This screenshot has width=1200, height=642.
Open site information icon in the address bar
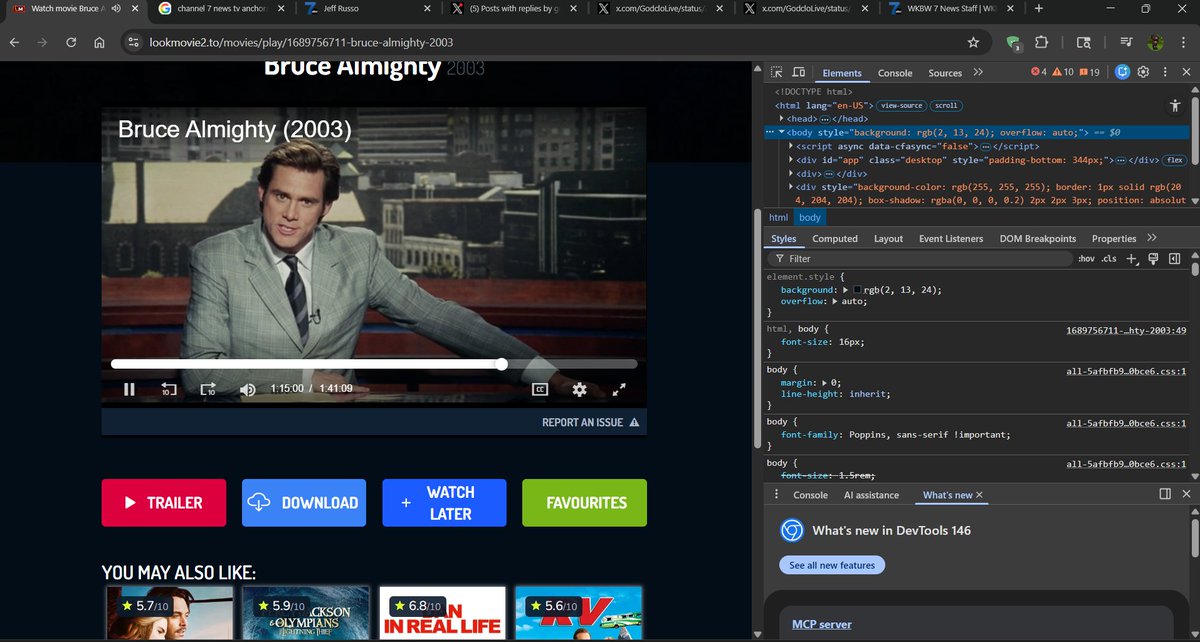point(133,43)
